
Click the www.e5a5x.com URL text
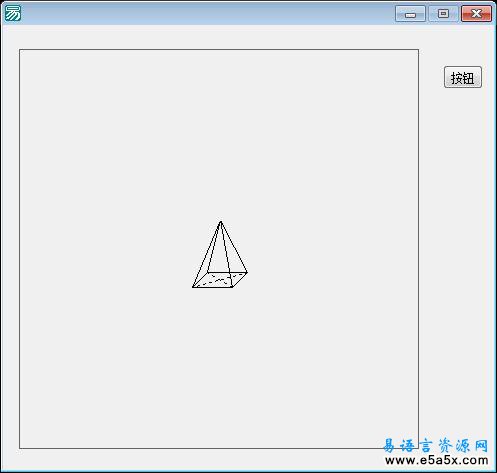tap(436, 461)
